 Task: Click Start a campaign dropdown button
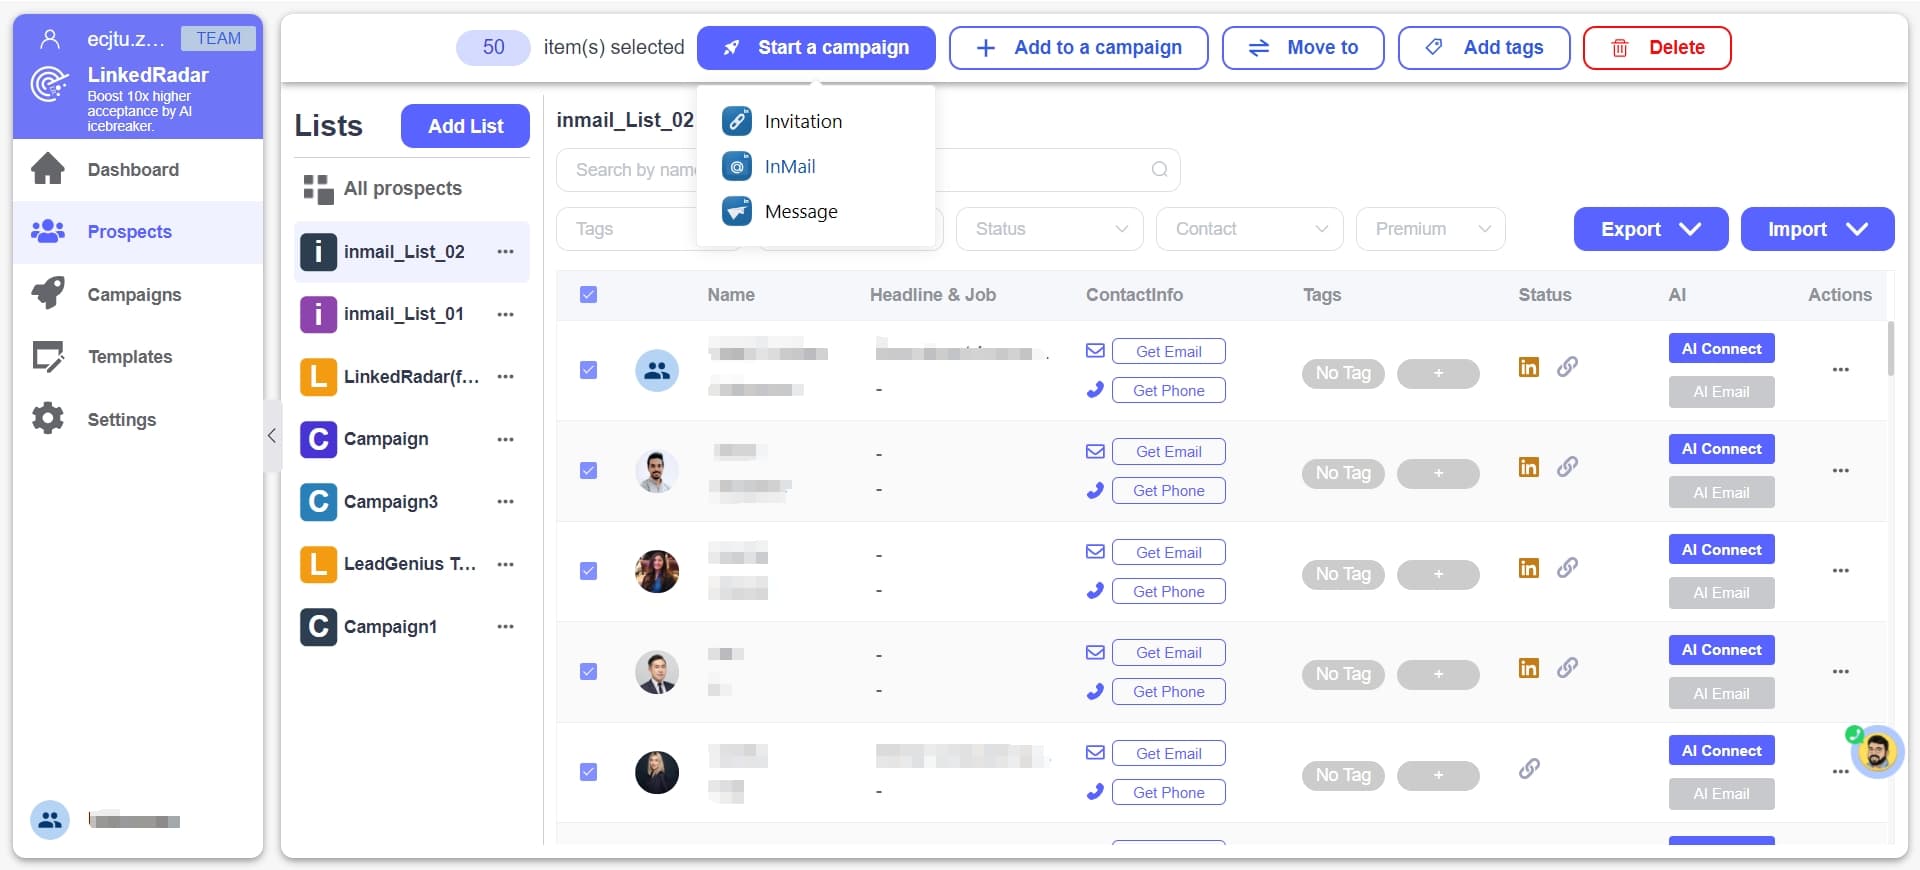point(816,47)
